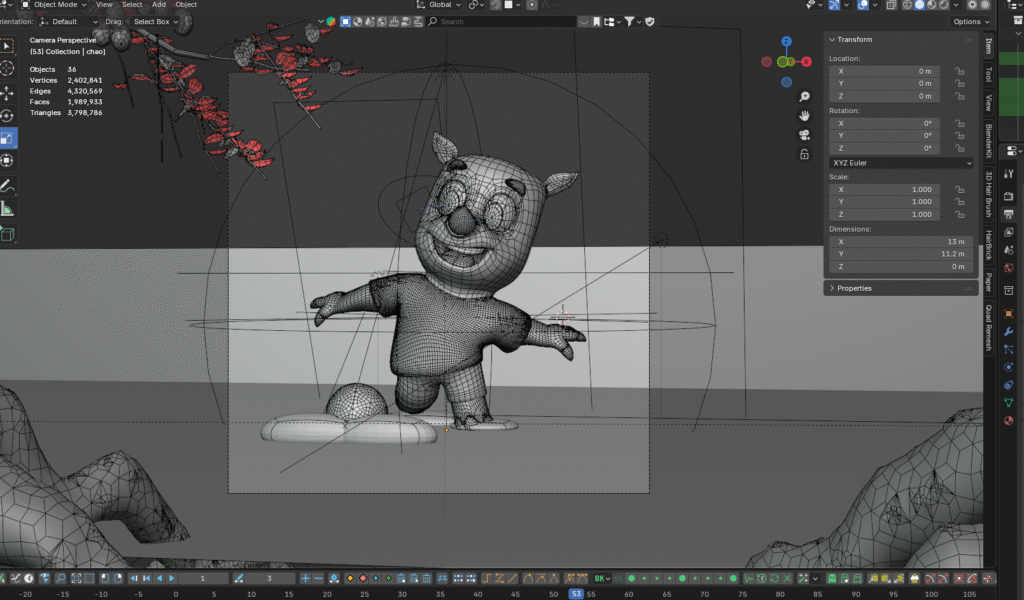
Task: Click the zoom magnifier icon in viewport
Action: 804,97
